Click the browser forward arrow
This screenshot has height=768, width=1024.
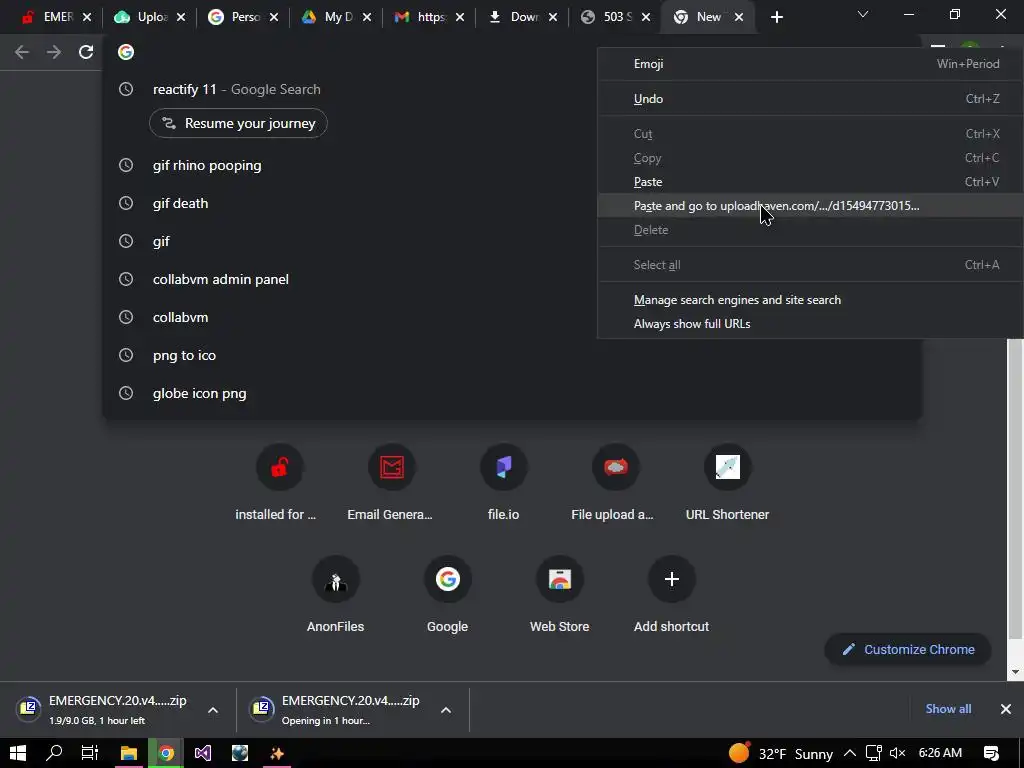click(x=54, y=52)
